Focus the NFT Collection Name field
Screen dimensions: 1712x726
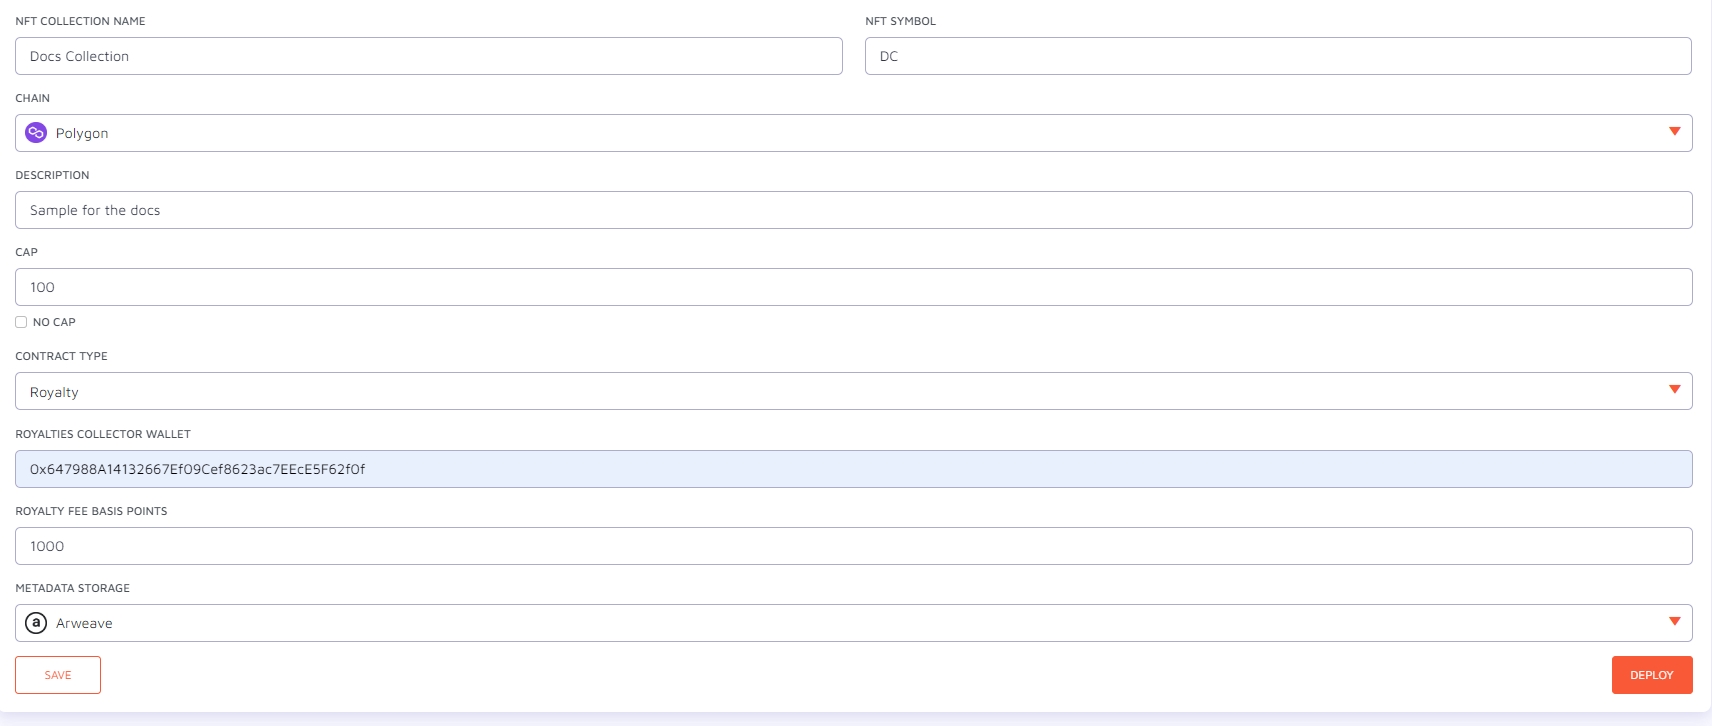(428, 56)
